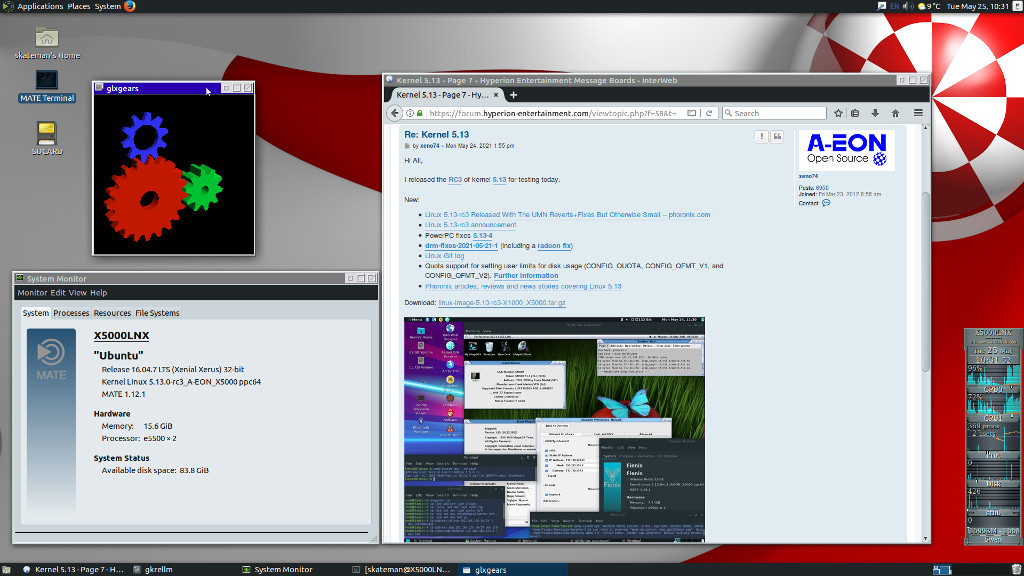Quote the post with the quote icon
The width and height of the screenshot is (1024, 576).
[777, 136]
